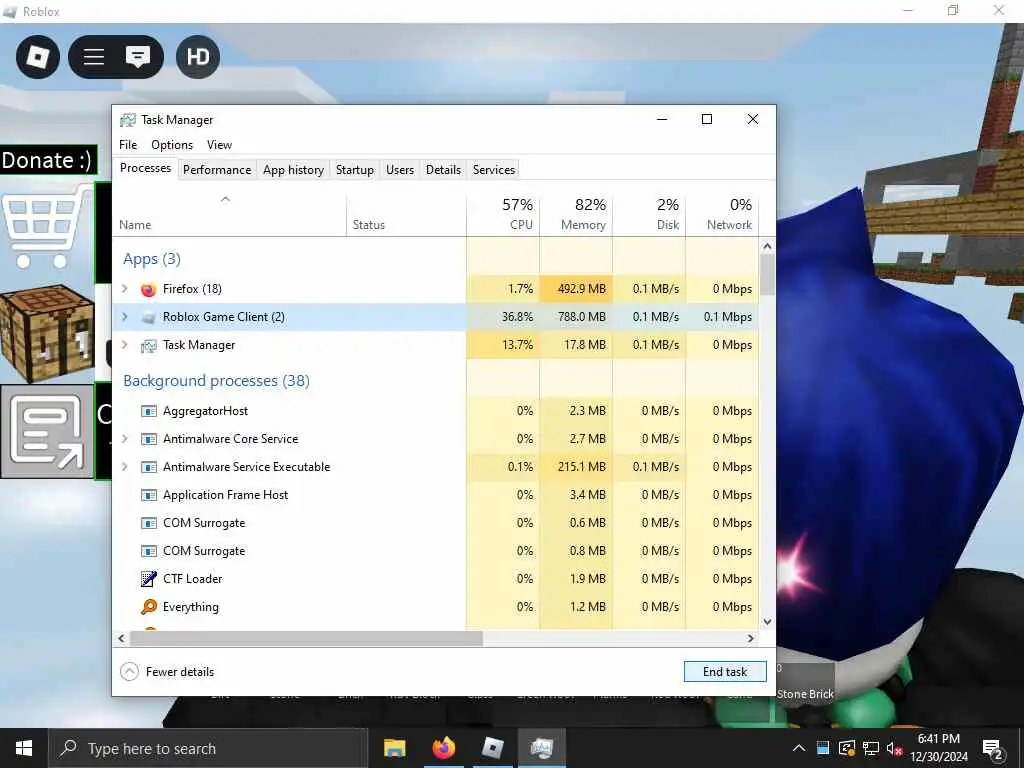Open the Roblox menu logo button
This screenshot has height=768, width=1024.
pos(38,57)
